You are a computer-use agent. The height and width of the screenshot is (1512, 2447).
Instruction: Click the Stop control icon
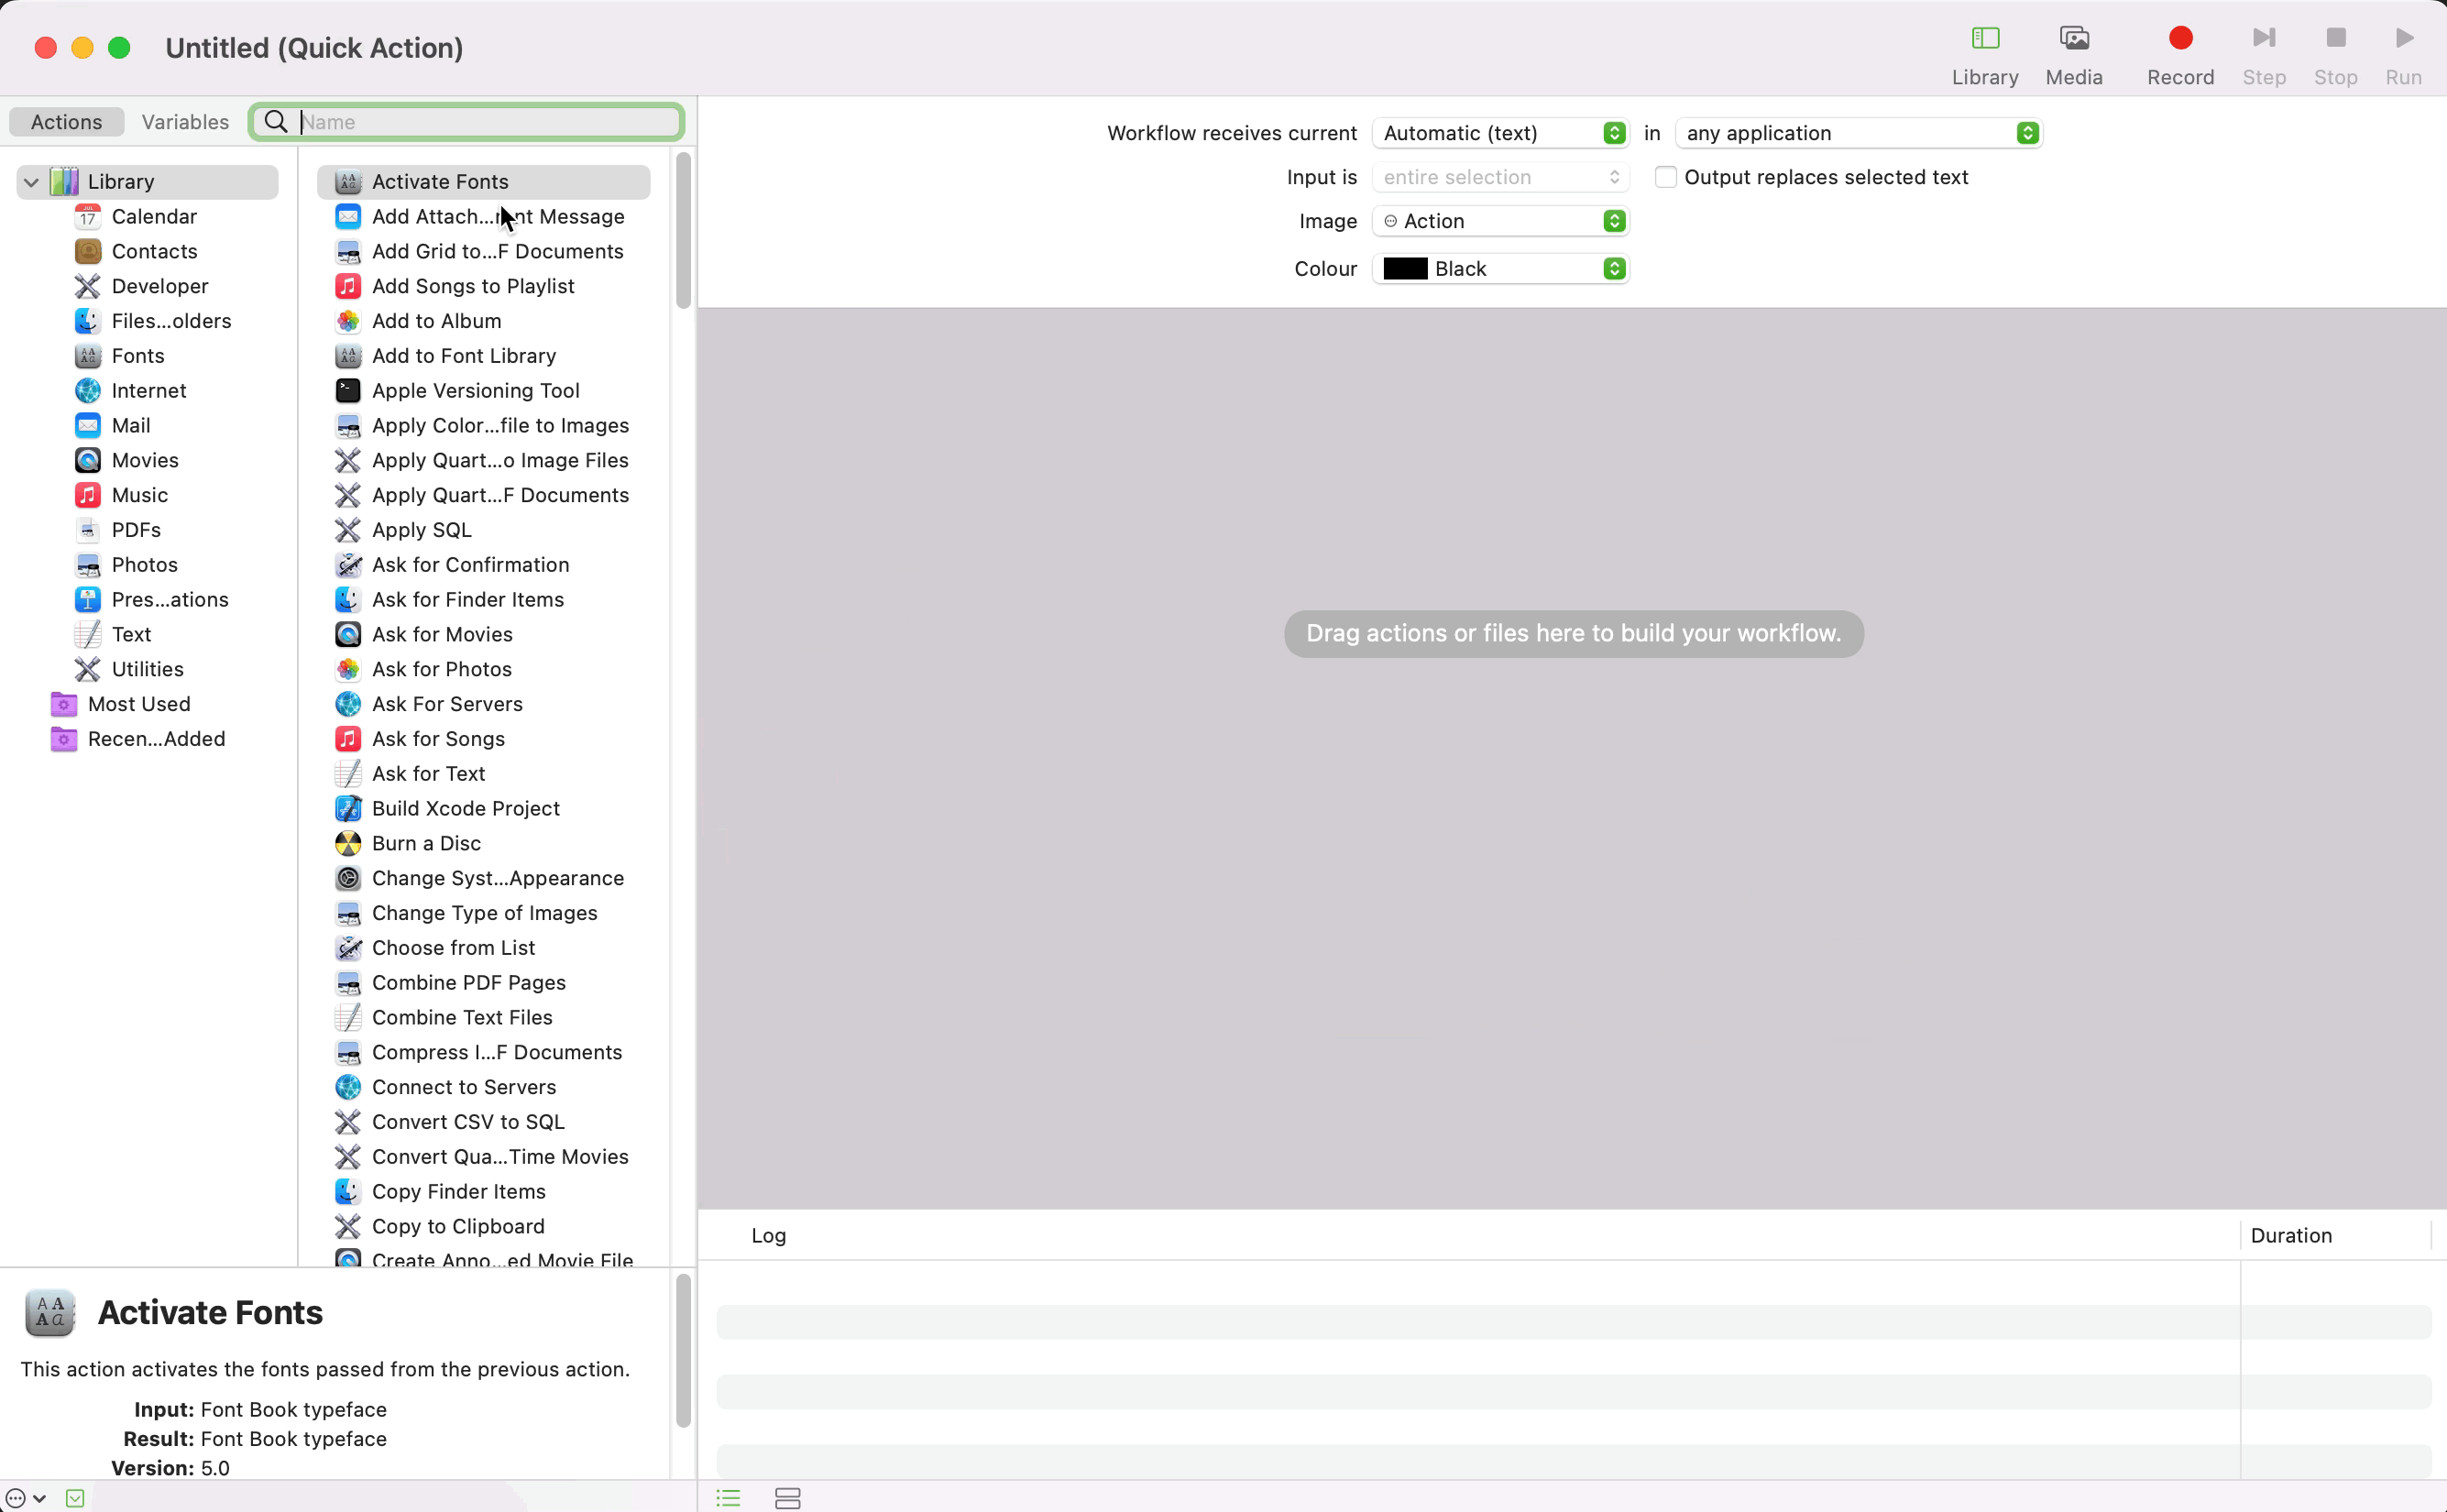point(2337,37)
